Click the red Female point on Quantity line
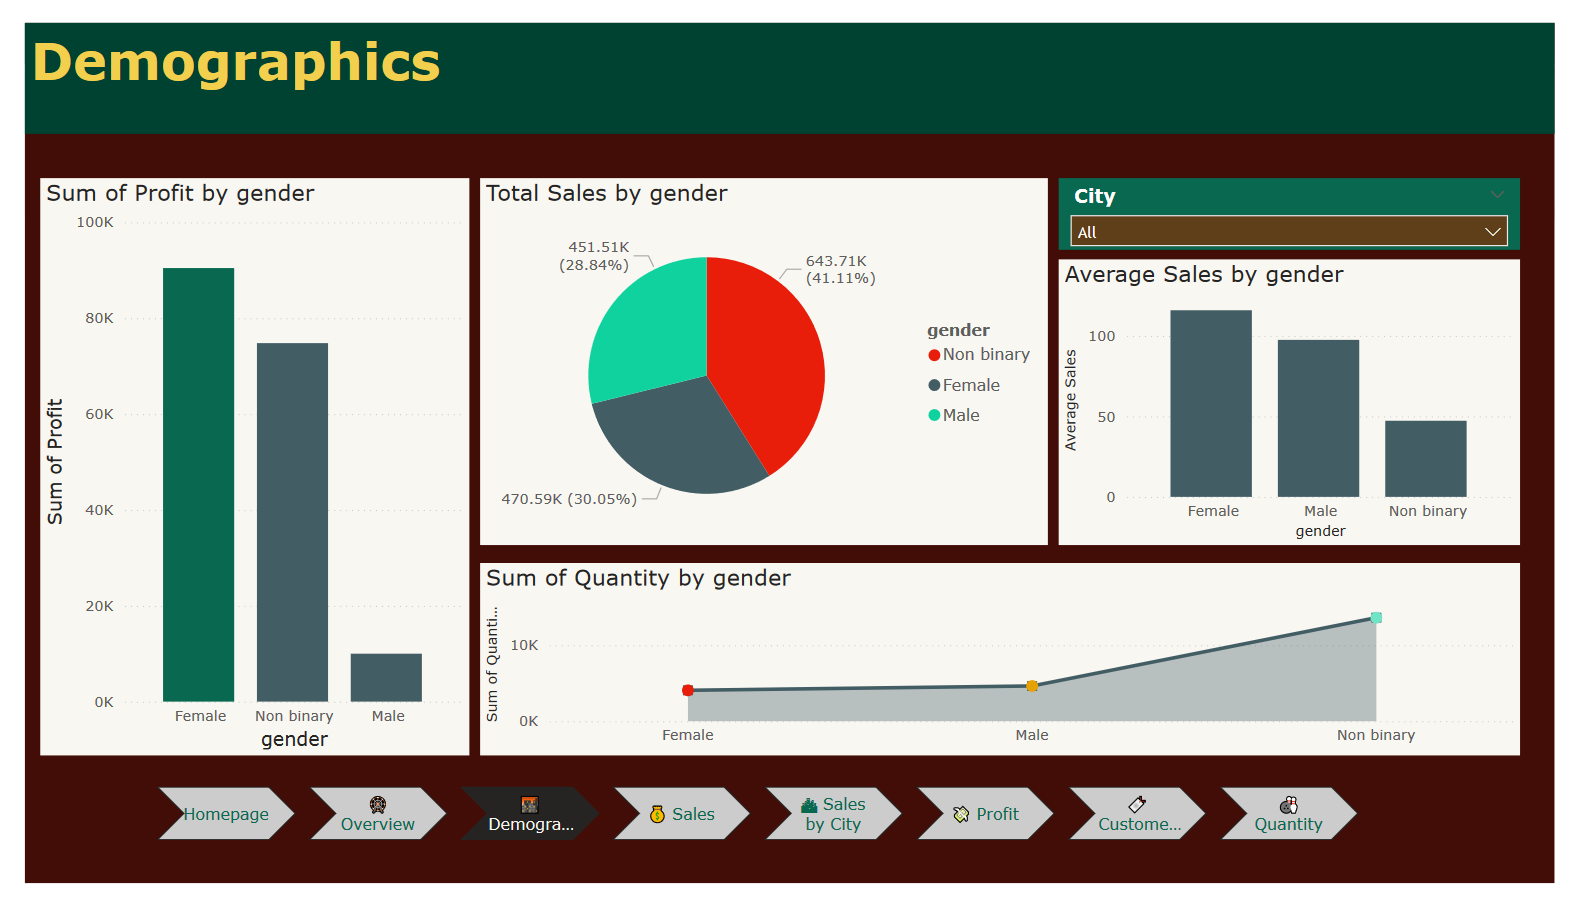1577x903 pixels. point(688,690)
